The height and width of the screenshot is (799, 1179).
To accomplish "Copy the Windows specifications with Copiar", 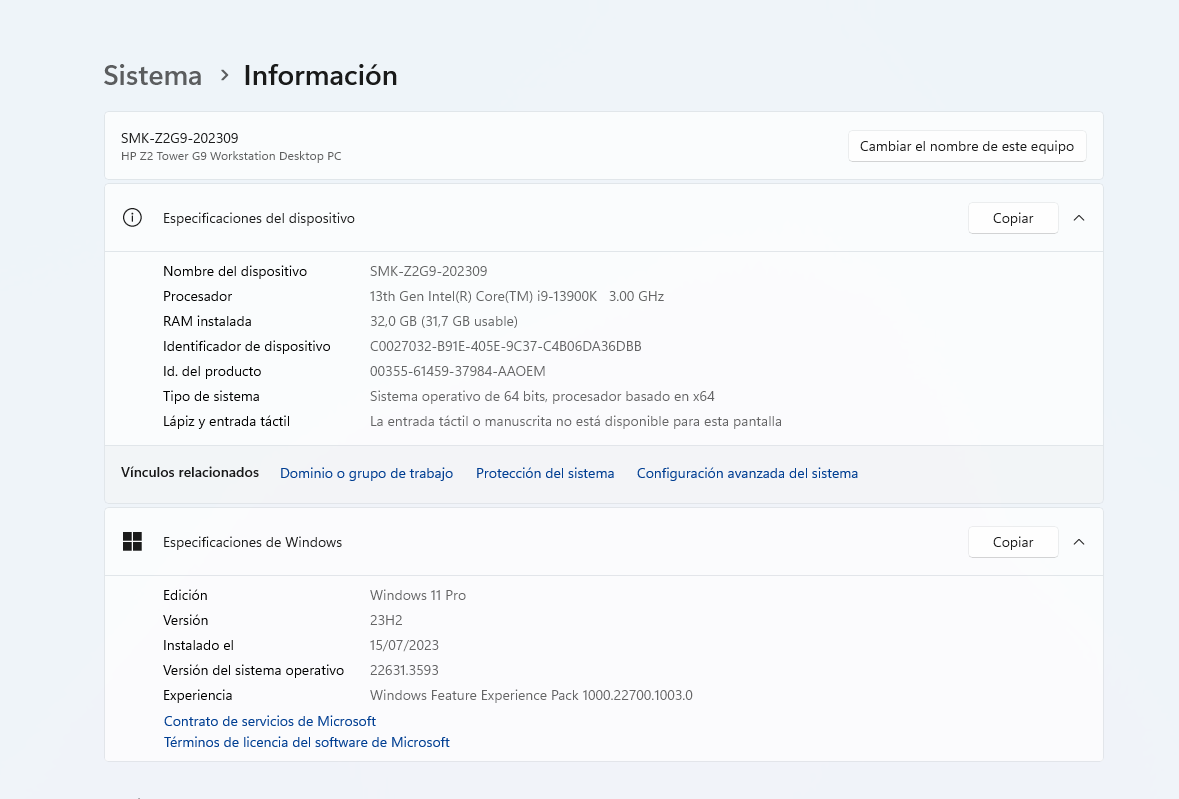I will [1012, 542].
